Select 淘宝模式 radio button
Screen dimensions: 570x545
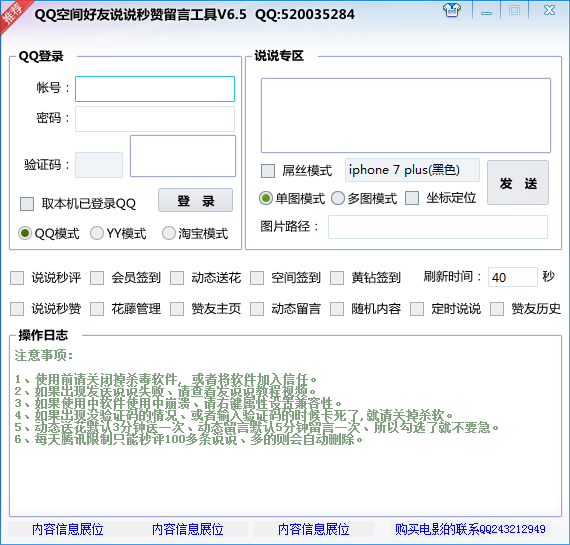169,233
